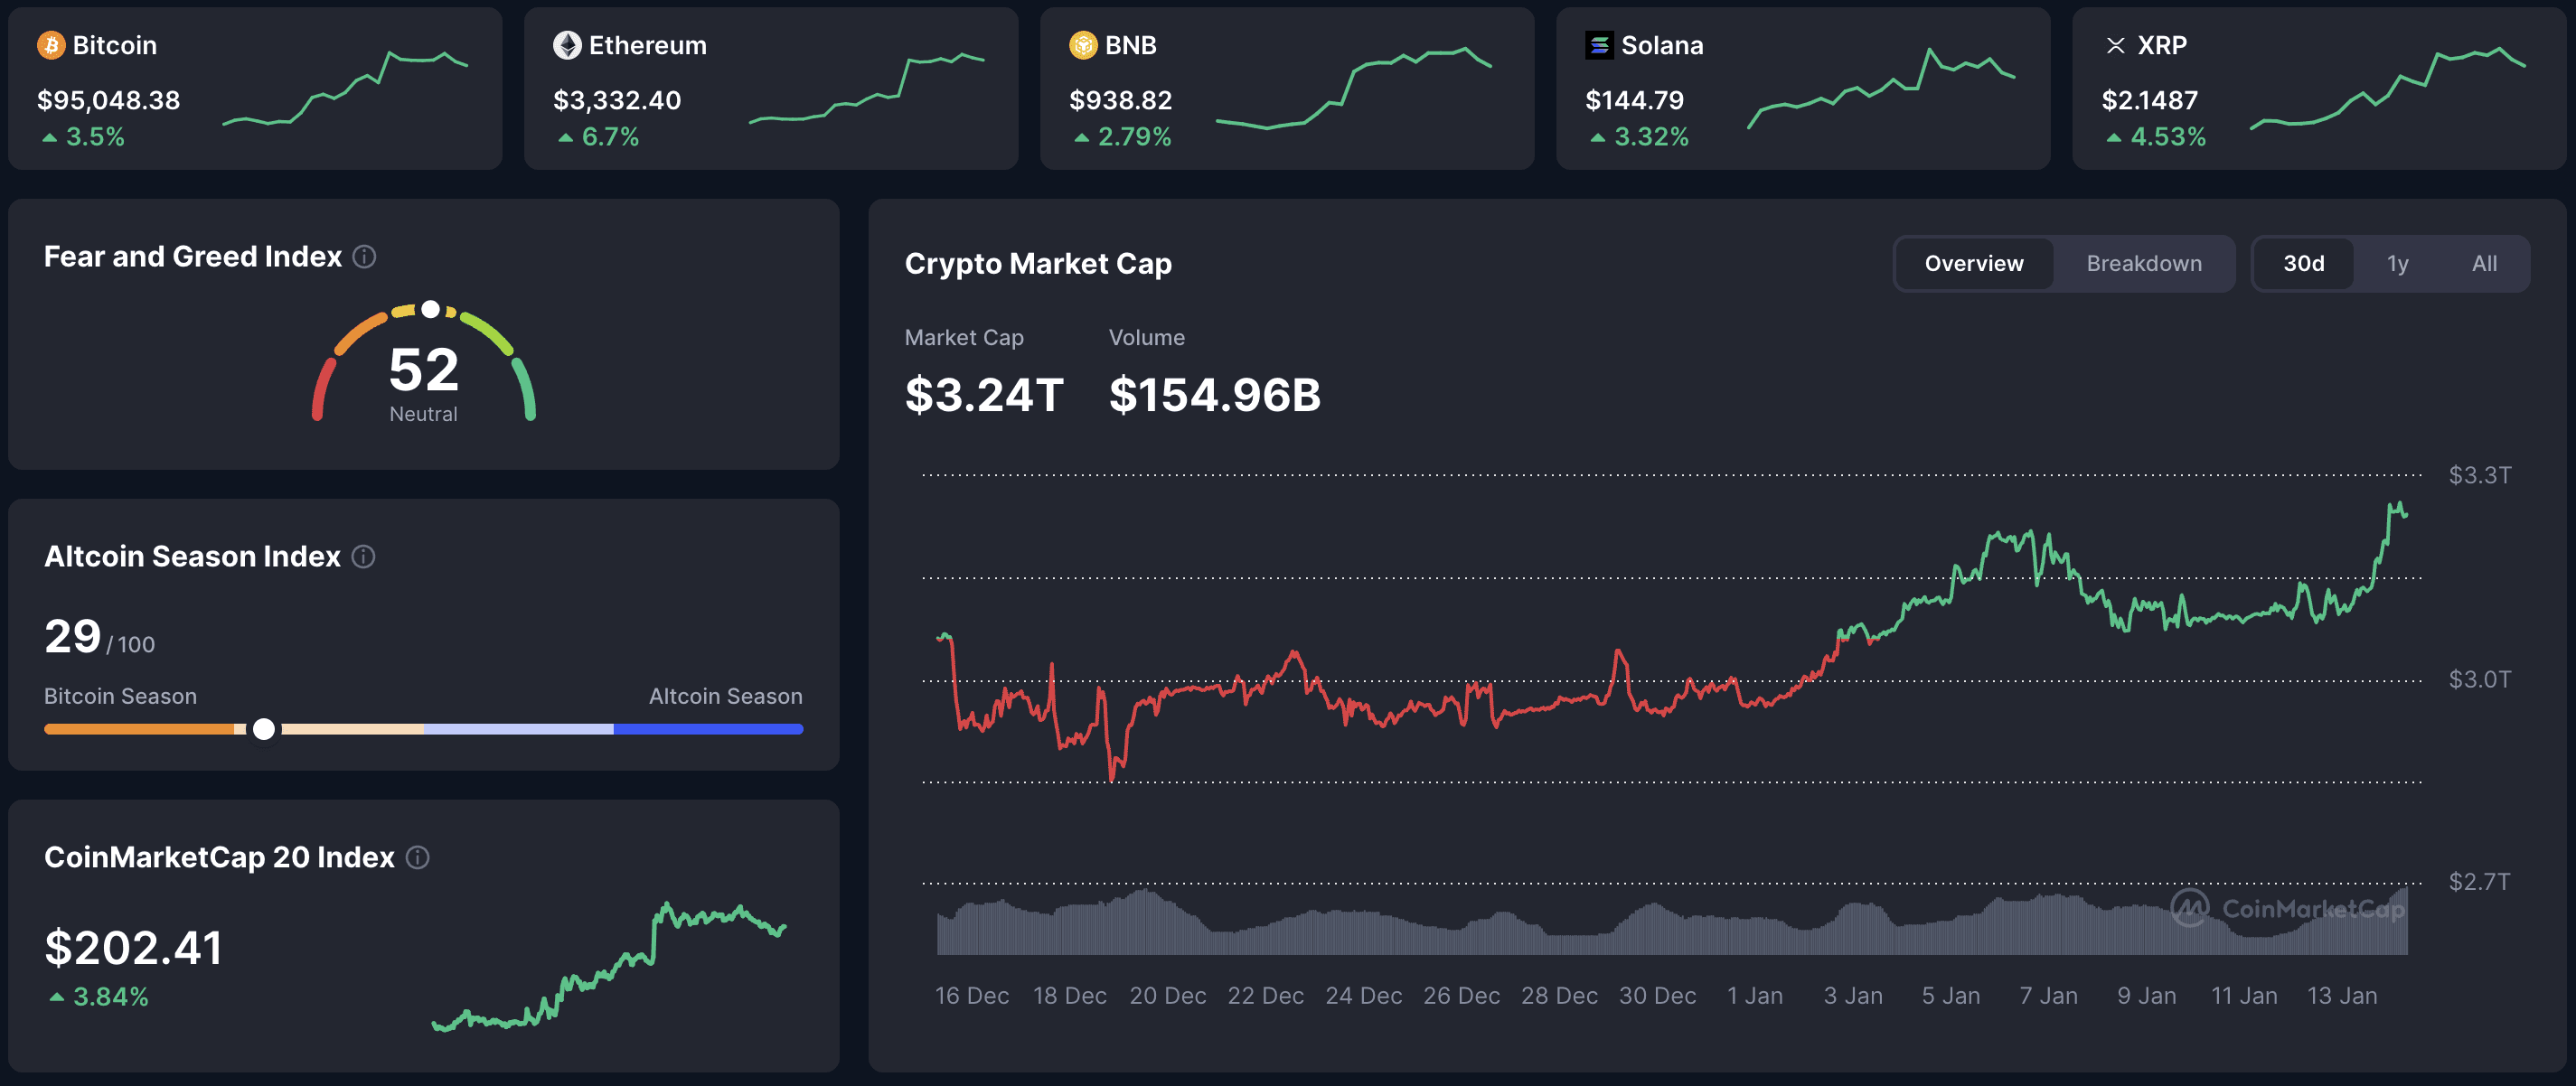The height and width of the screenshot is (1086, 2576).
Task: Select the Overview tab
Action: click(1973, 263)
